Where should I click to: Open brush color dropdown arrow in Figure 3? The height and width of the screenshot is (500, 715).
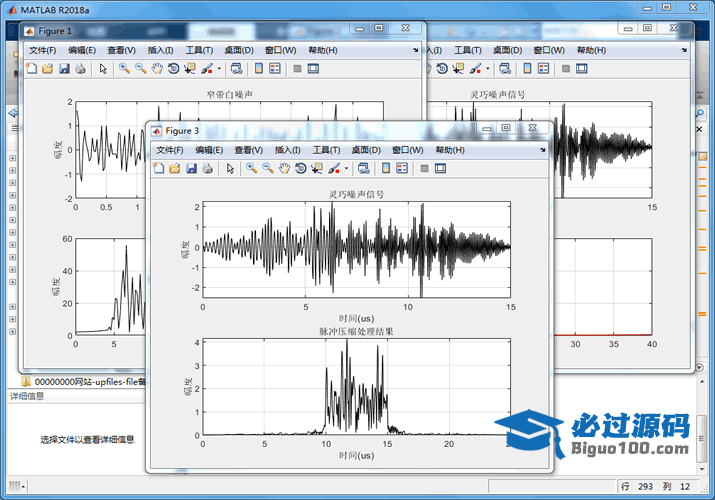click(346, 169)
